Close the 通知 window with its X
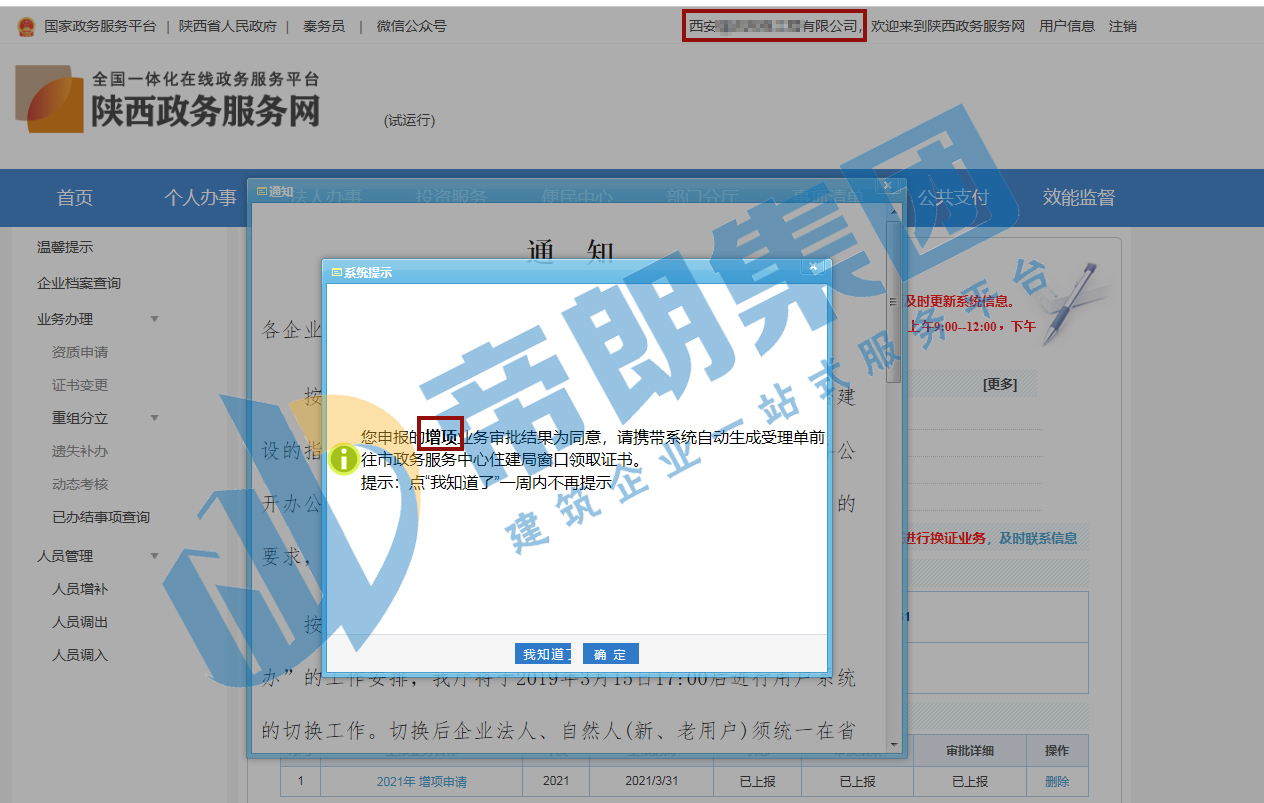Viewport: 1264px width, 803px height. click(x=886, y=186)
